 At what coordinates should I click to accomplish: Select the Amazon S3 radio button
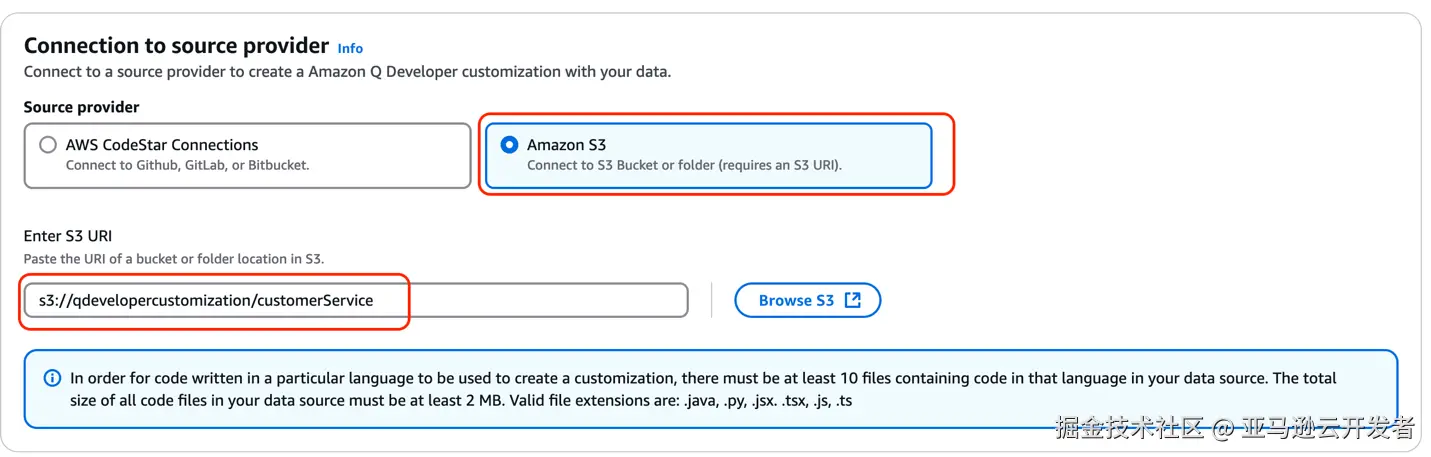click(509, 145)
